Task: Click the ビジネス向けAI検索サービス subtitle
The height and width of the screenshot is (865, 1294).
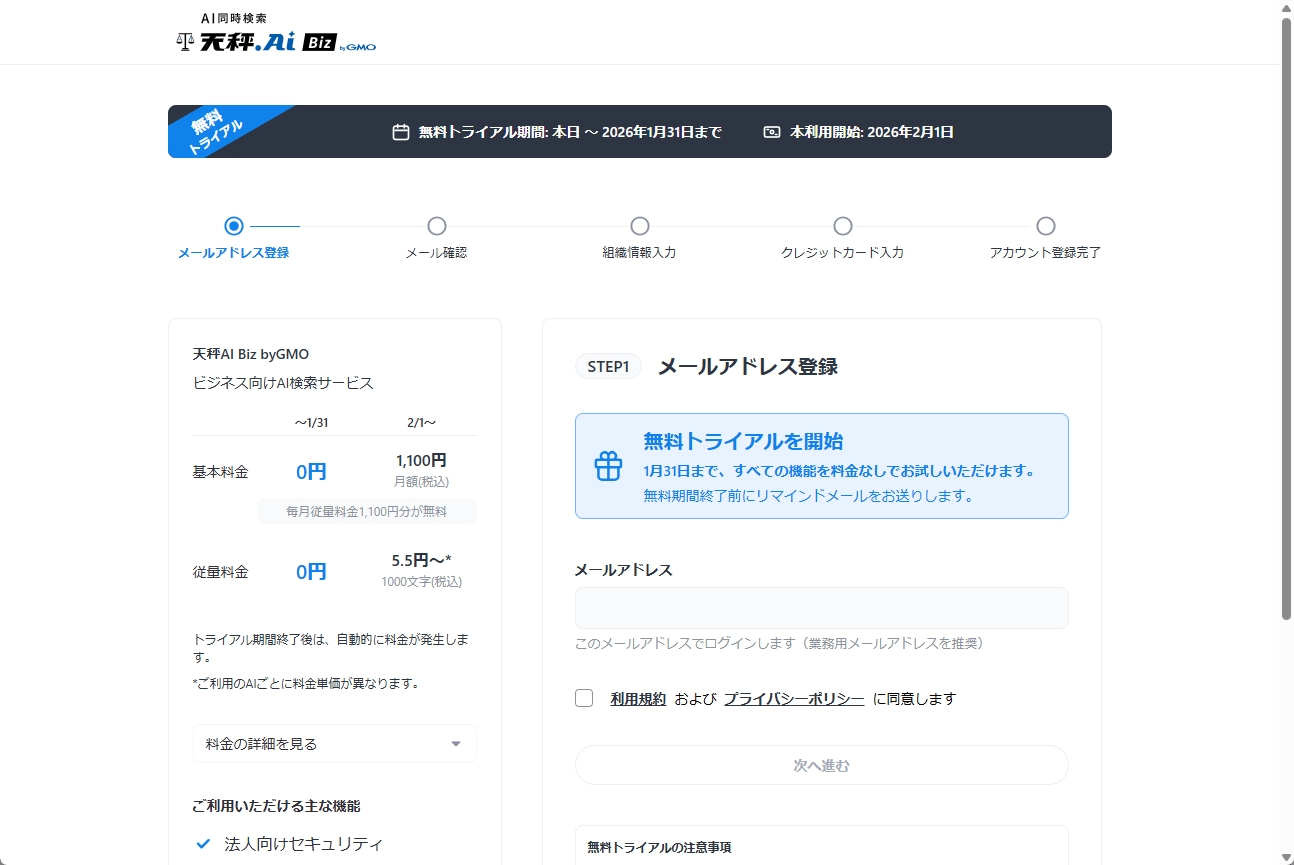Action: coord(283,383)
